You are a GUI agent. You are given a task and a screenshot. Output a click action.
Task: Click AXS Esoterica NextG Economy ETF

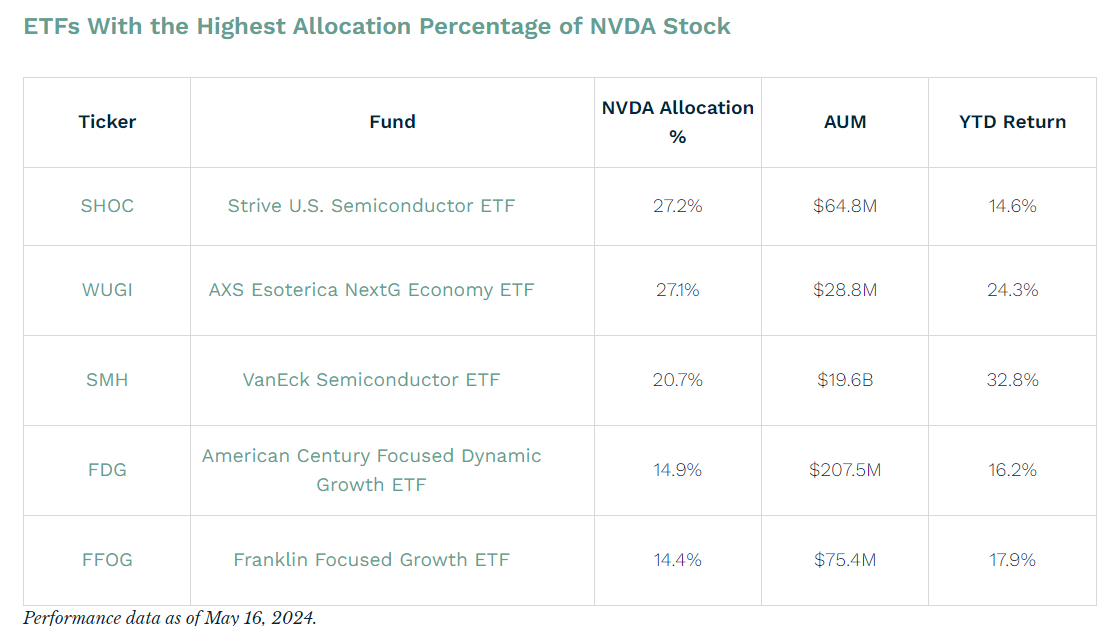[371, 290]
